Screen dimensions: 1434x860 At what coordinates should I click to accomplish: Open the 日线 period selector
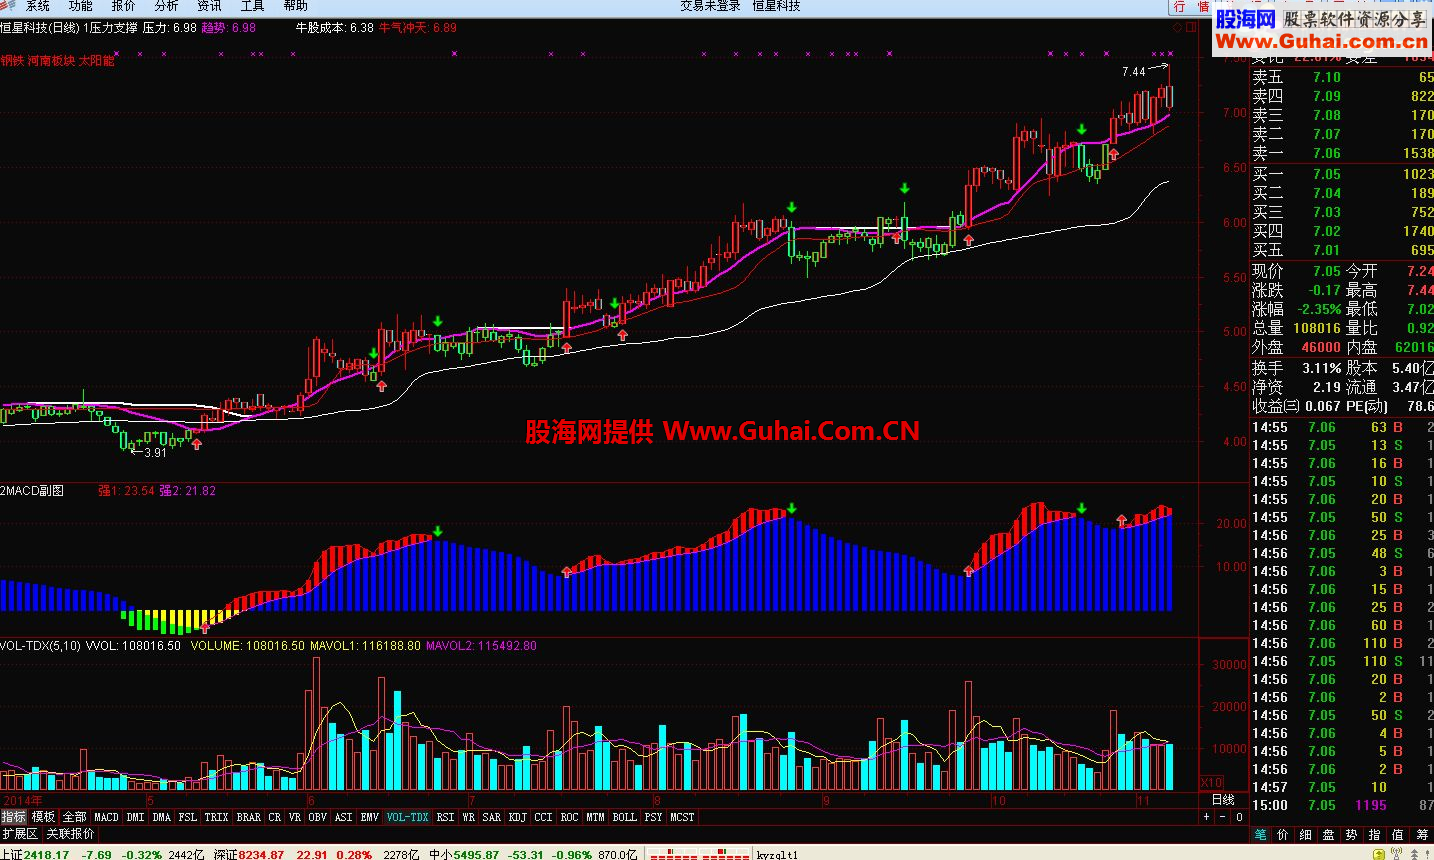[x=1223, y=800]
